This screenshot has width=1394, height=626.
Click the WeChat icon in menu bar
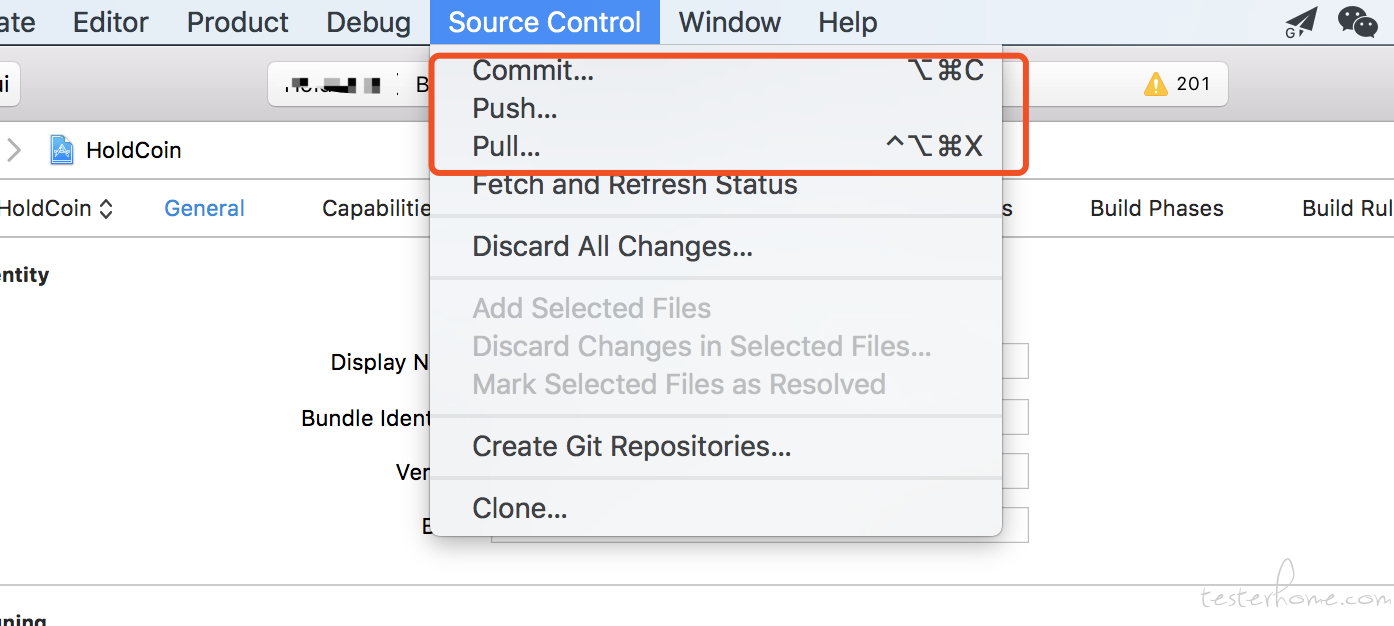click(x=1358, y=21)
